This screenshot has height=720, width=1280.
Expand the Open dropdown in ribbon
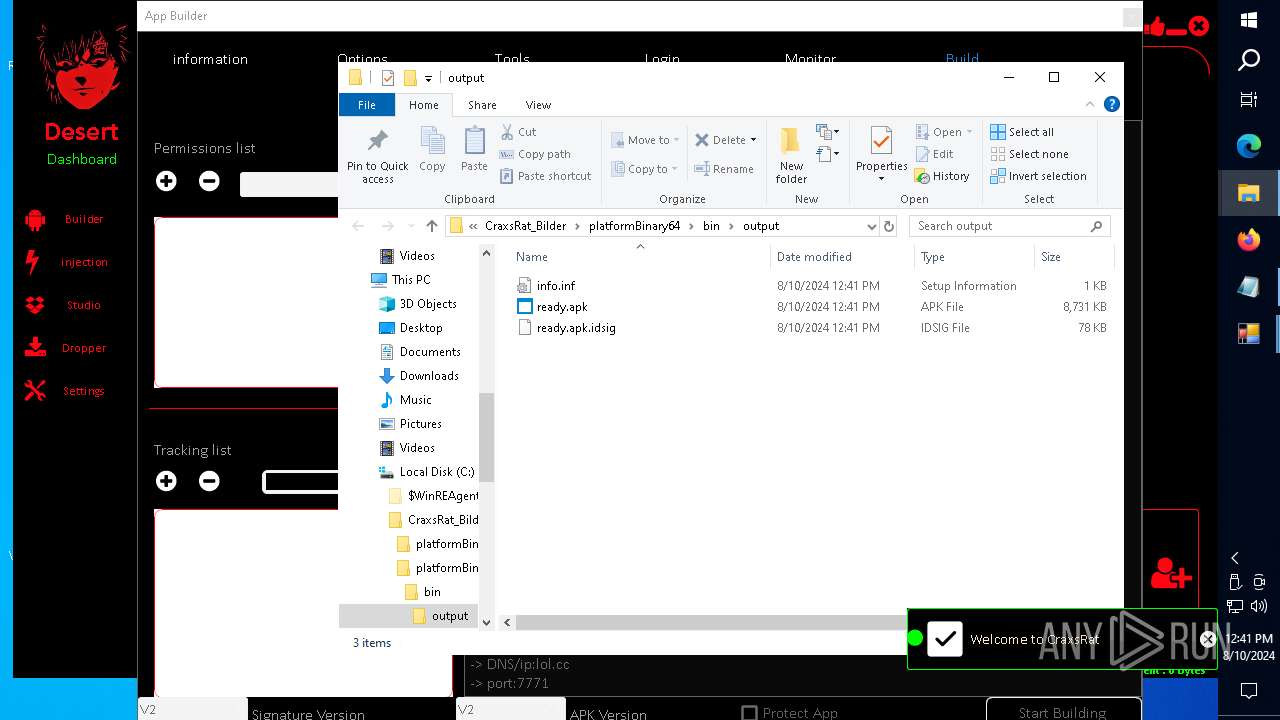coord(970,132)
